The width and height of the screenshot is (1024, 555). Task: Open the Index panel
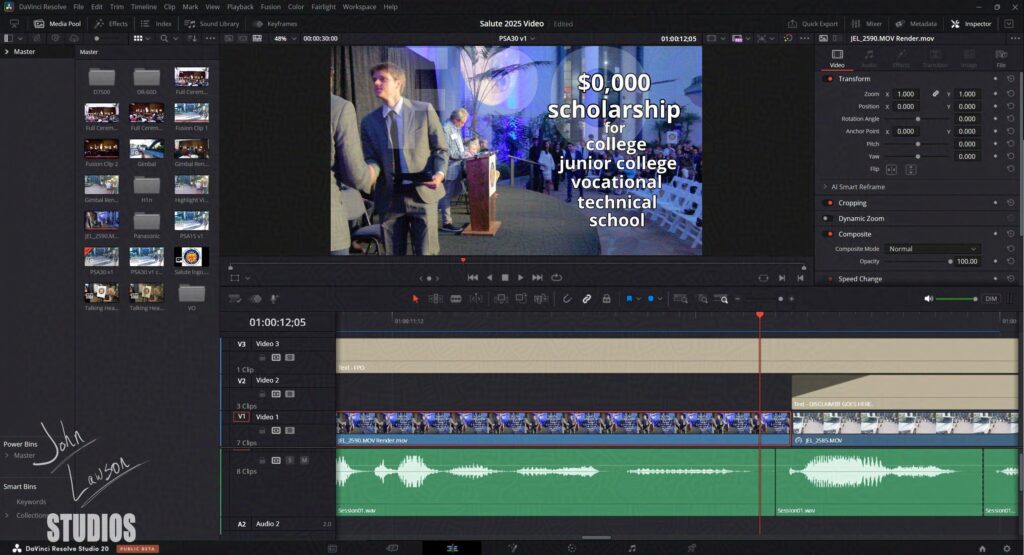tap(157, 24)
